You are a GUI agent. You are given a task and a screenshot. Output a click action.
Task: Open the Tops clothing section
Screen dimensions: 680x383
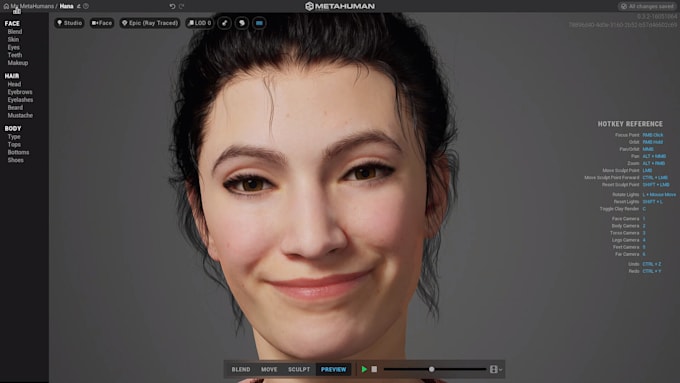click(14, 144)
